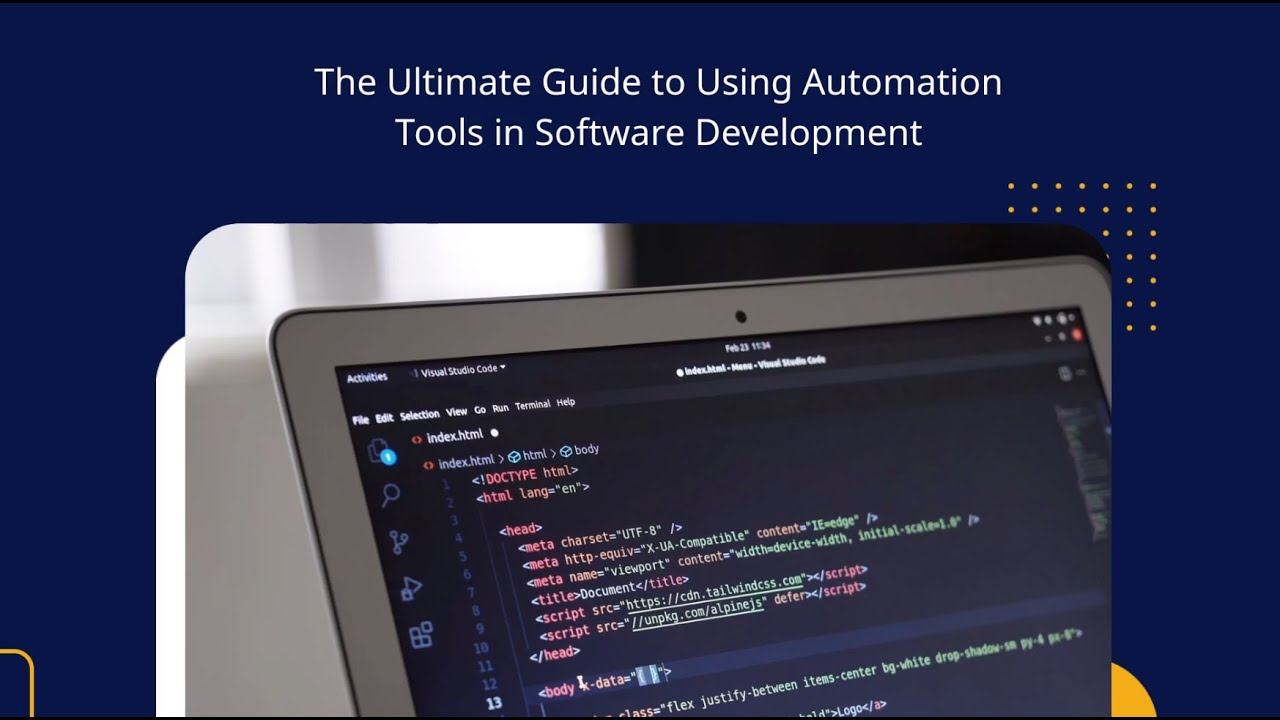The width and height of the screenshot is (1280, 720).
Task: Click the X-UA-Compatible meta line
Action: tap(699, 541)
